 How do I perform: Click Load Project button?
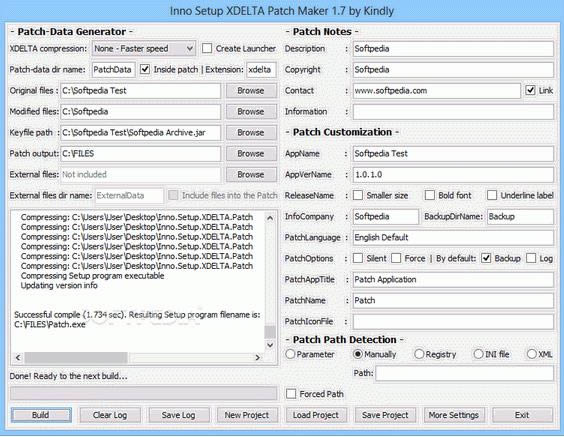click(316, 415)
